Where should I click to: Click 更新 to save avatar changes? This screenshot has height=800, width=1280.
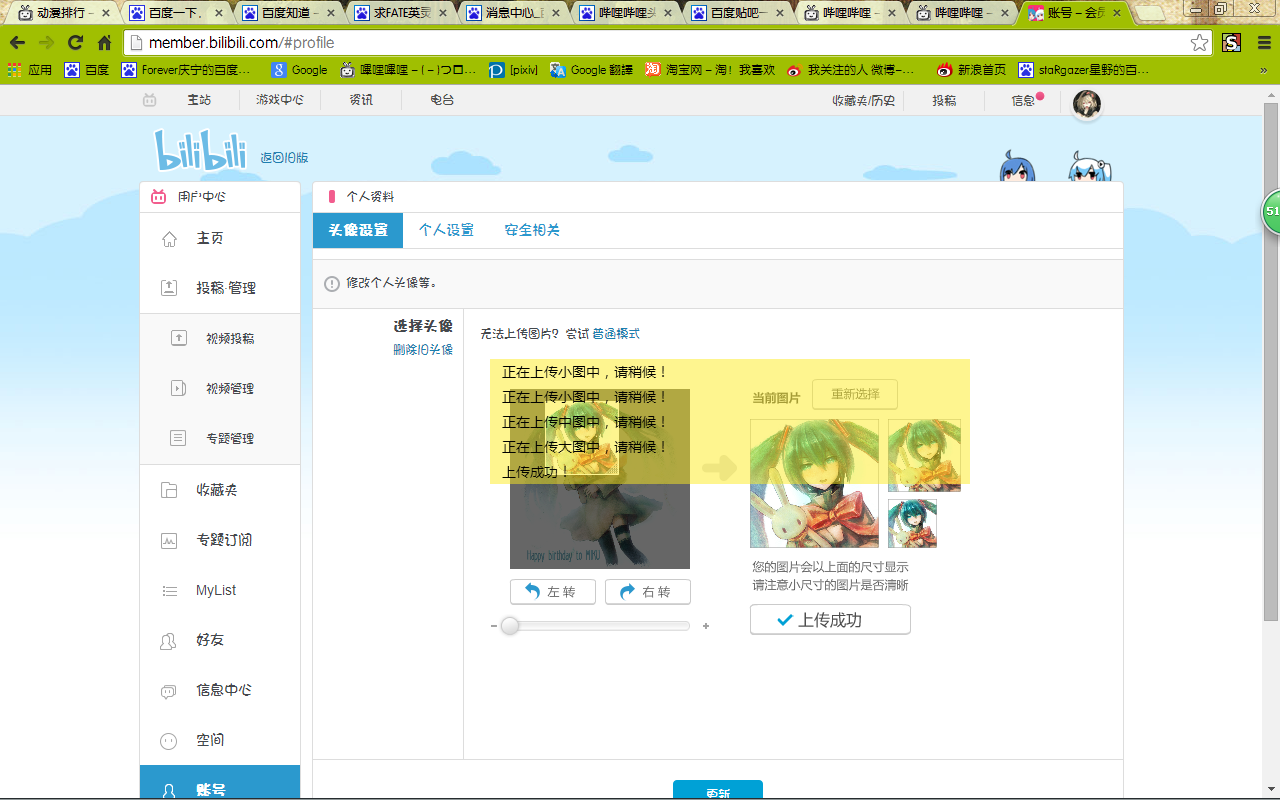[717, 791]
